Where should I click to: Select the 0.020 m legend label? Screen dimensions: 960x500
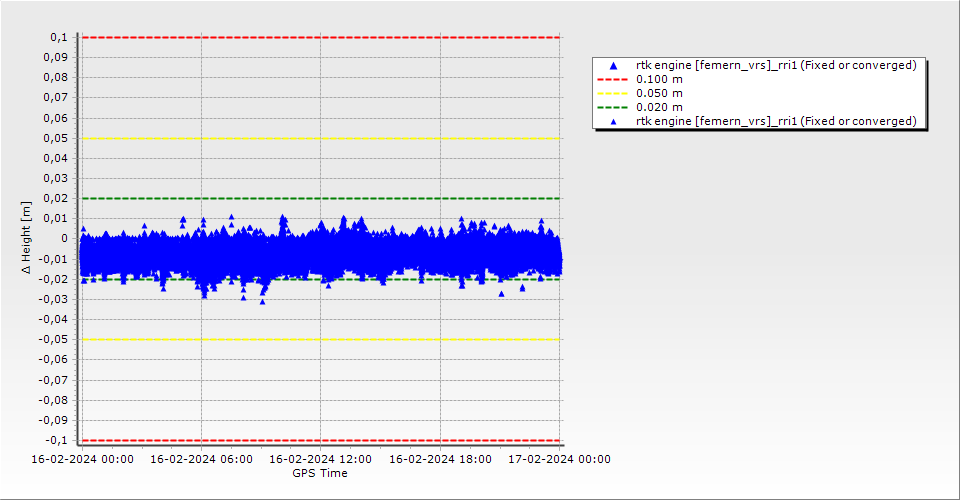660,107
